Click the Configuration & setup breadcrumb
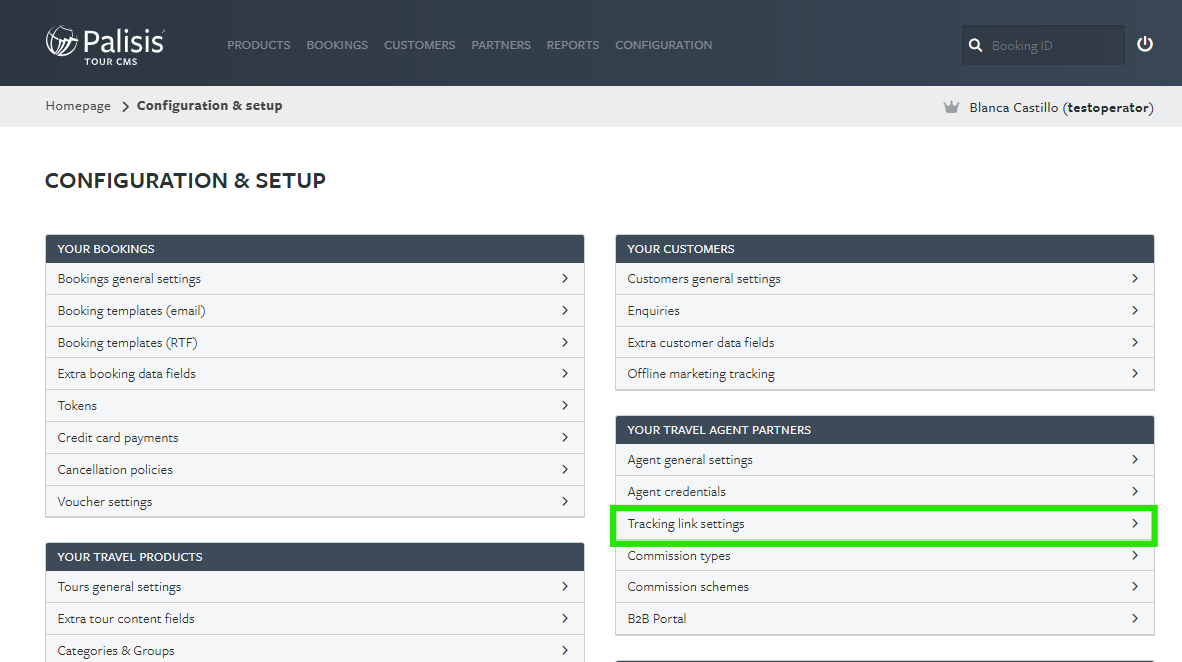 click(210, 106)
